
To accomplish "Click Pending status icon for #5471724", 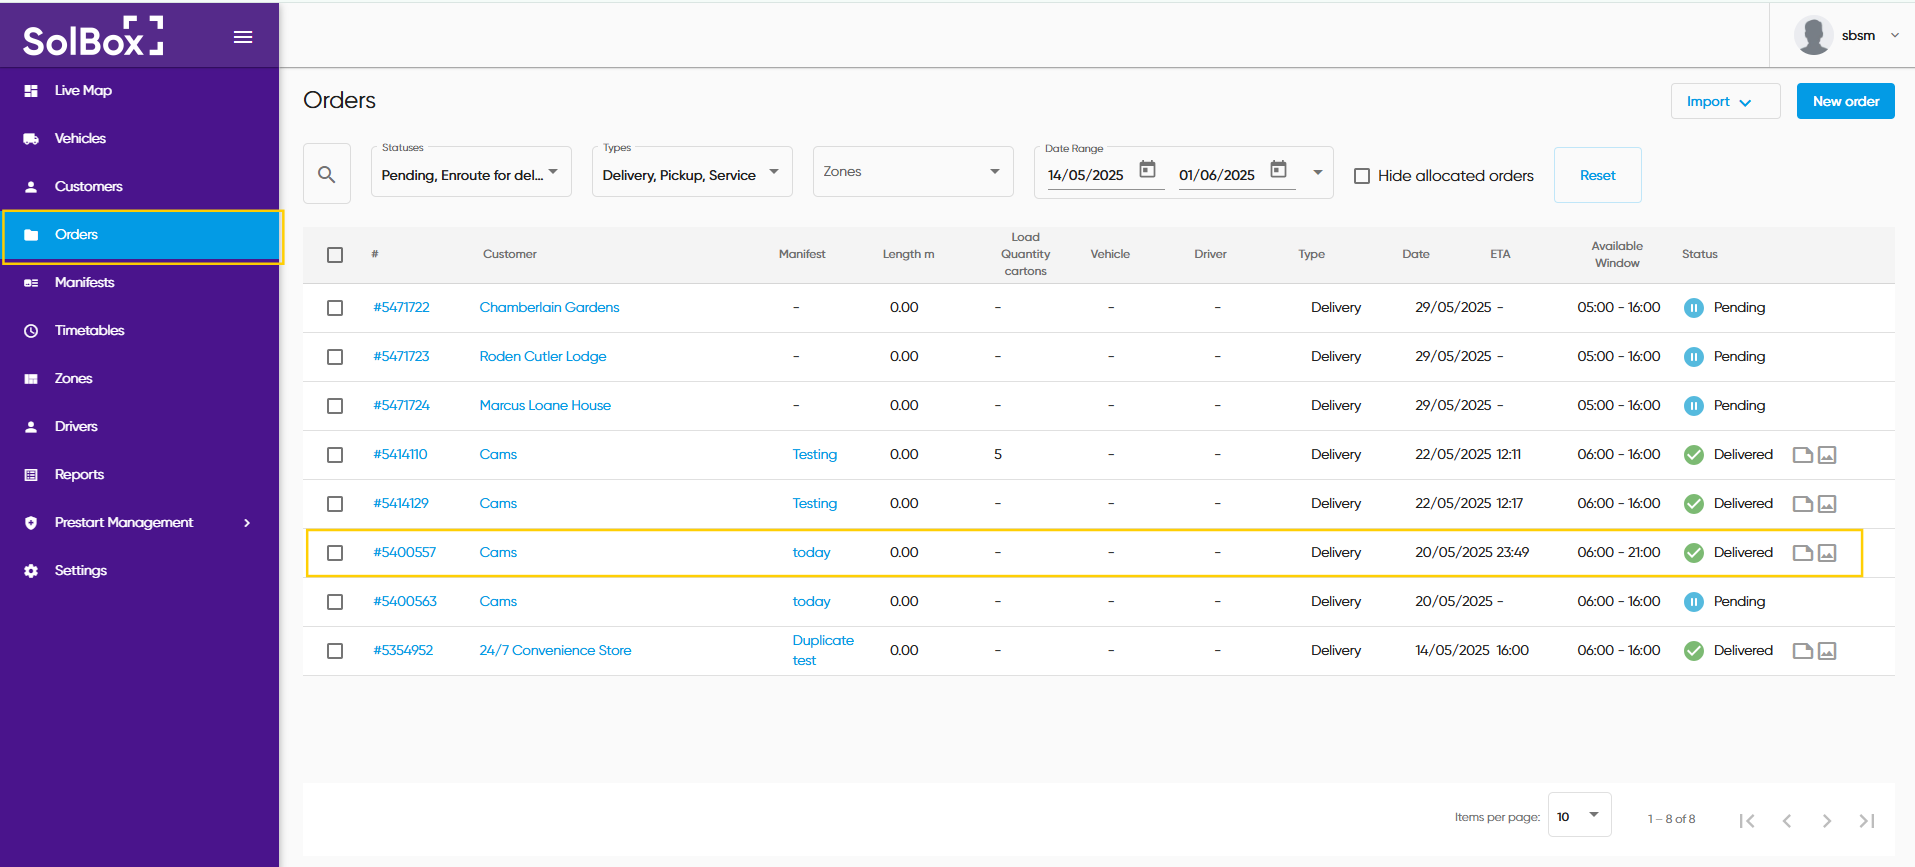I will [x=1694, y=406].
